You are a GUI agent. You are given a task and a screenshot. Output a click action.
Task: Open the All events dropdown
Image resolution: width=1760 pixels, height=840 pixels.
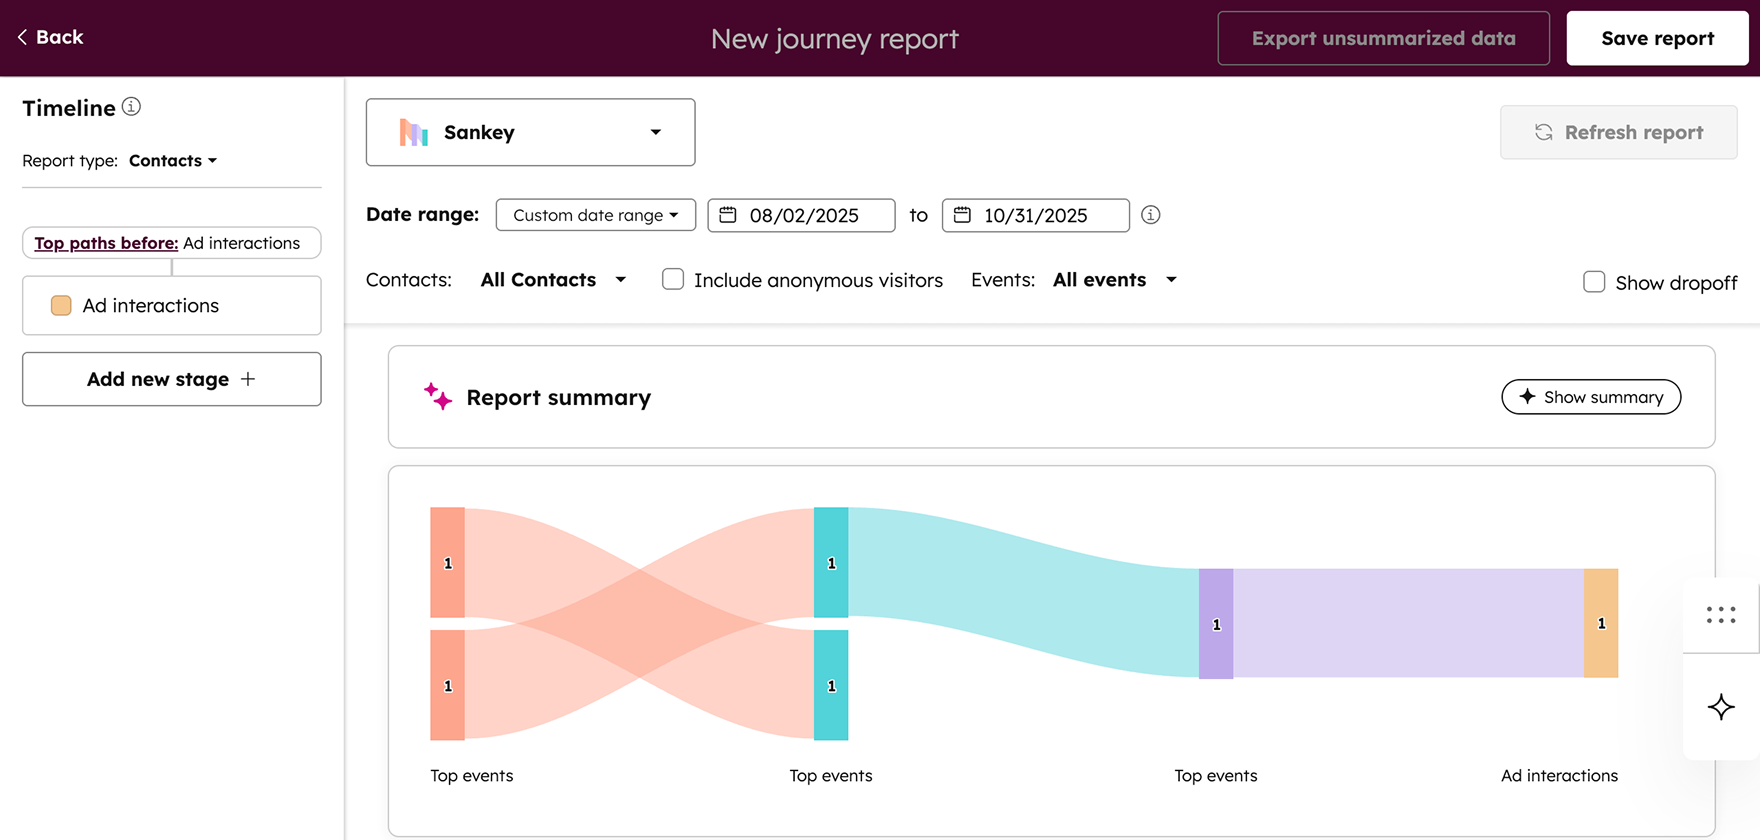(1115, 280)
